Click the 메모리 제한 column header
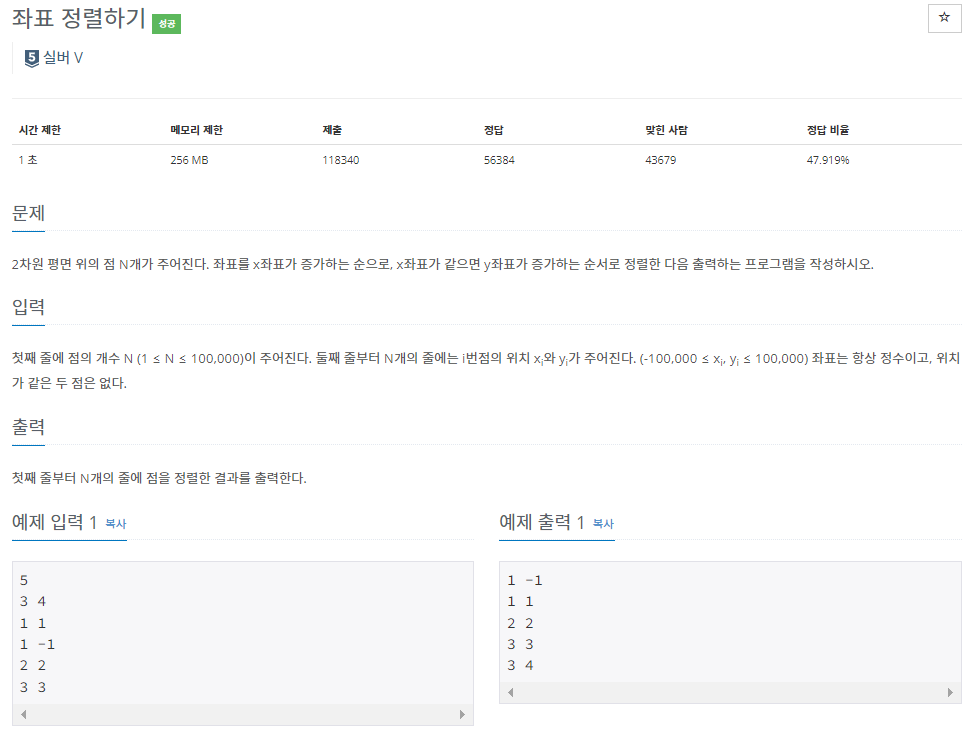This screenshot has height=742, width=972. (x=197, y=130)
